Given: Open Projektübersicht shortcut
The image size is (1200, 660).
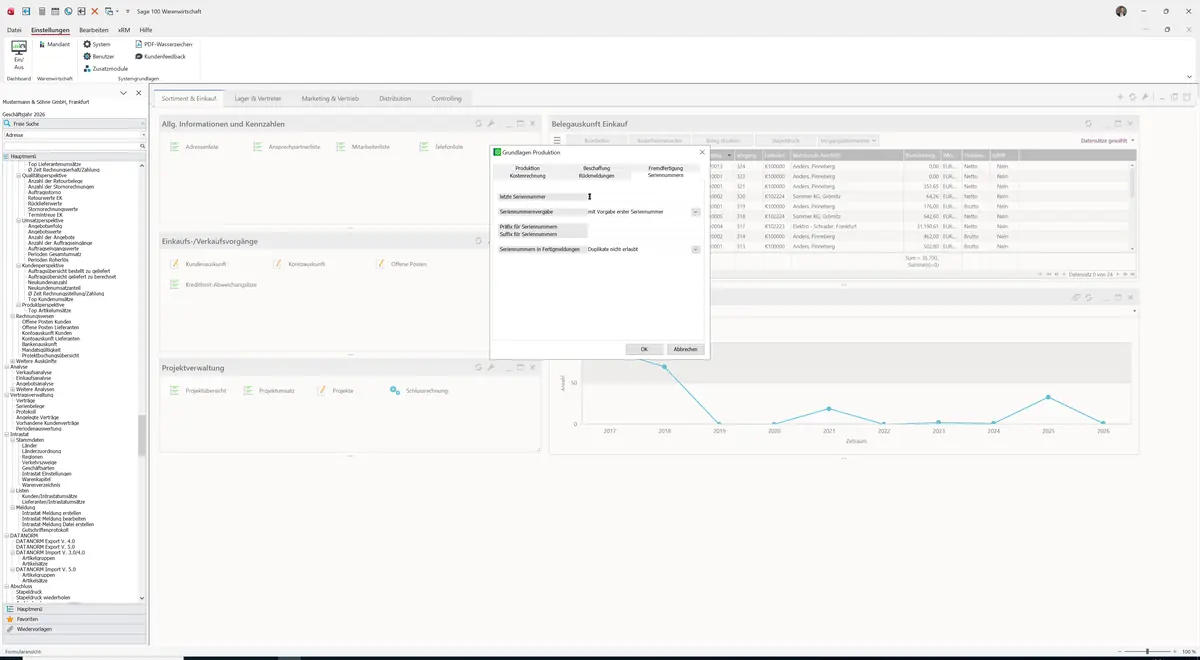Looking at the screenshot, I should click(x=198, y=390).
